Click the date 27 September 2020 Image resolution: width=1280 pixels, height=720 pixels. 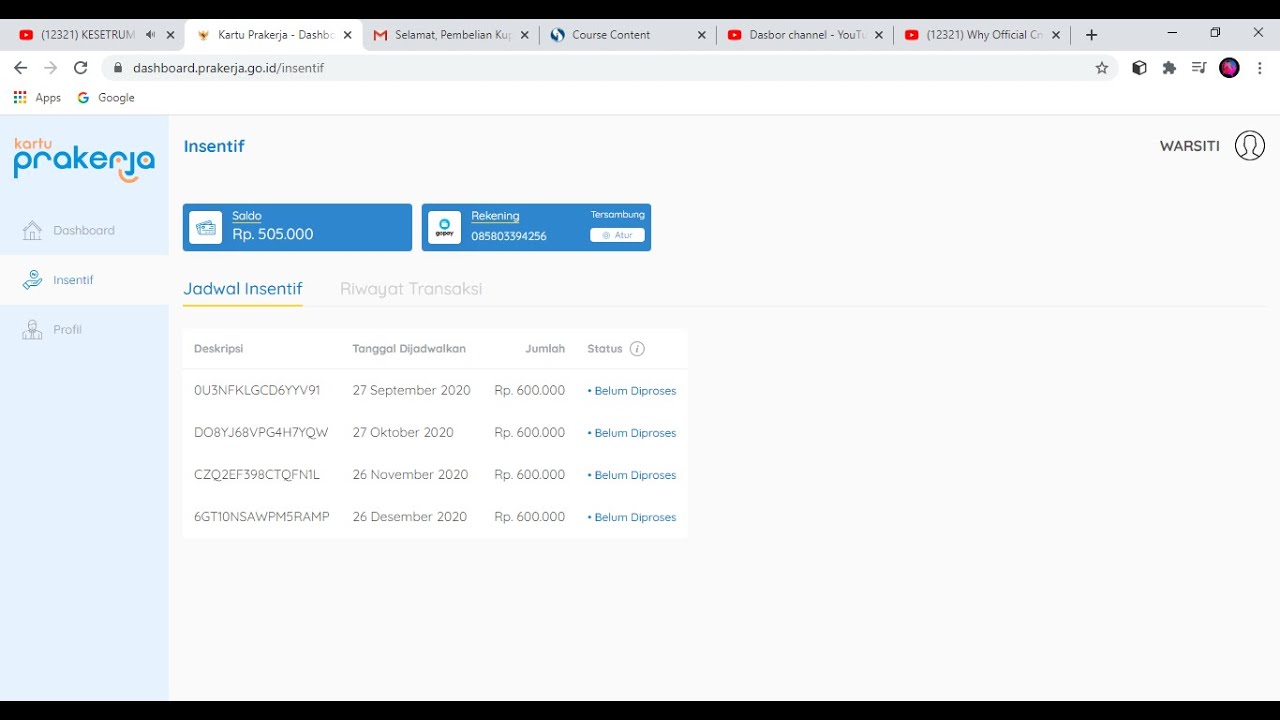[x=411, y=391]
